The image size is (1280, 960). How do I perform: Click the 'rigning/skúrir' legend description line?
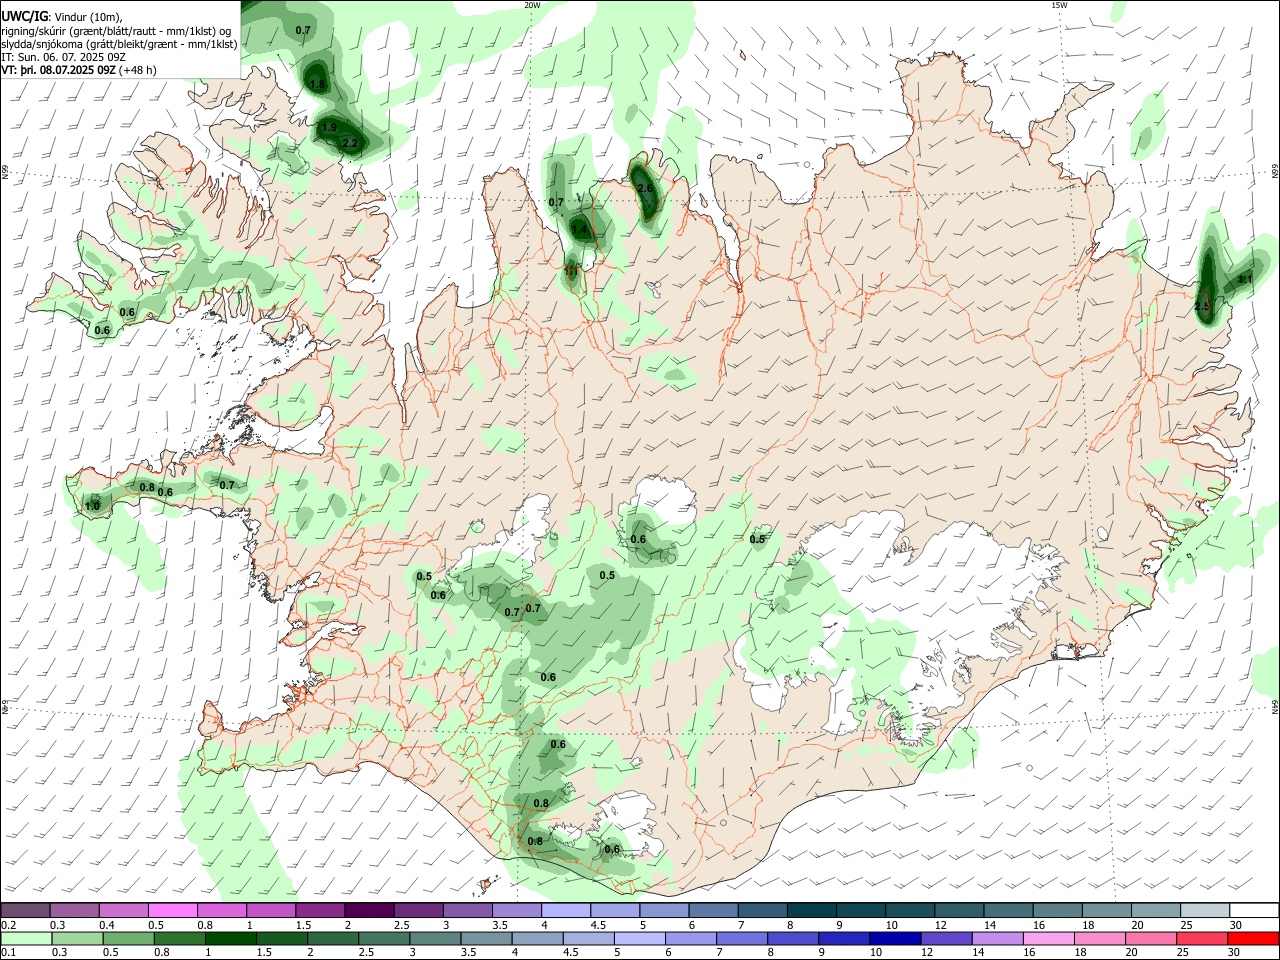(x=116, y=31)
